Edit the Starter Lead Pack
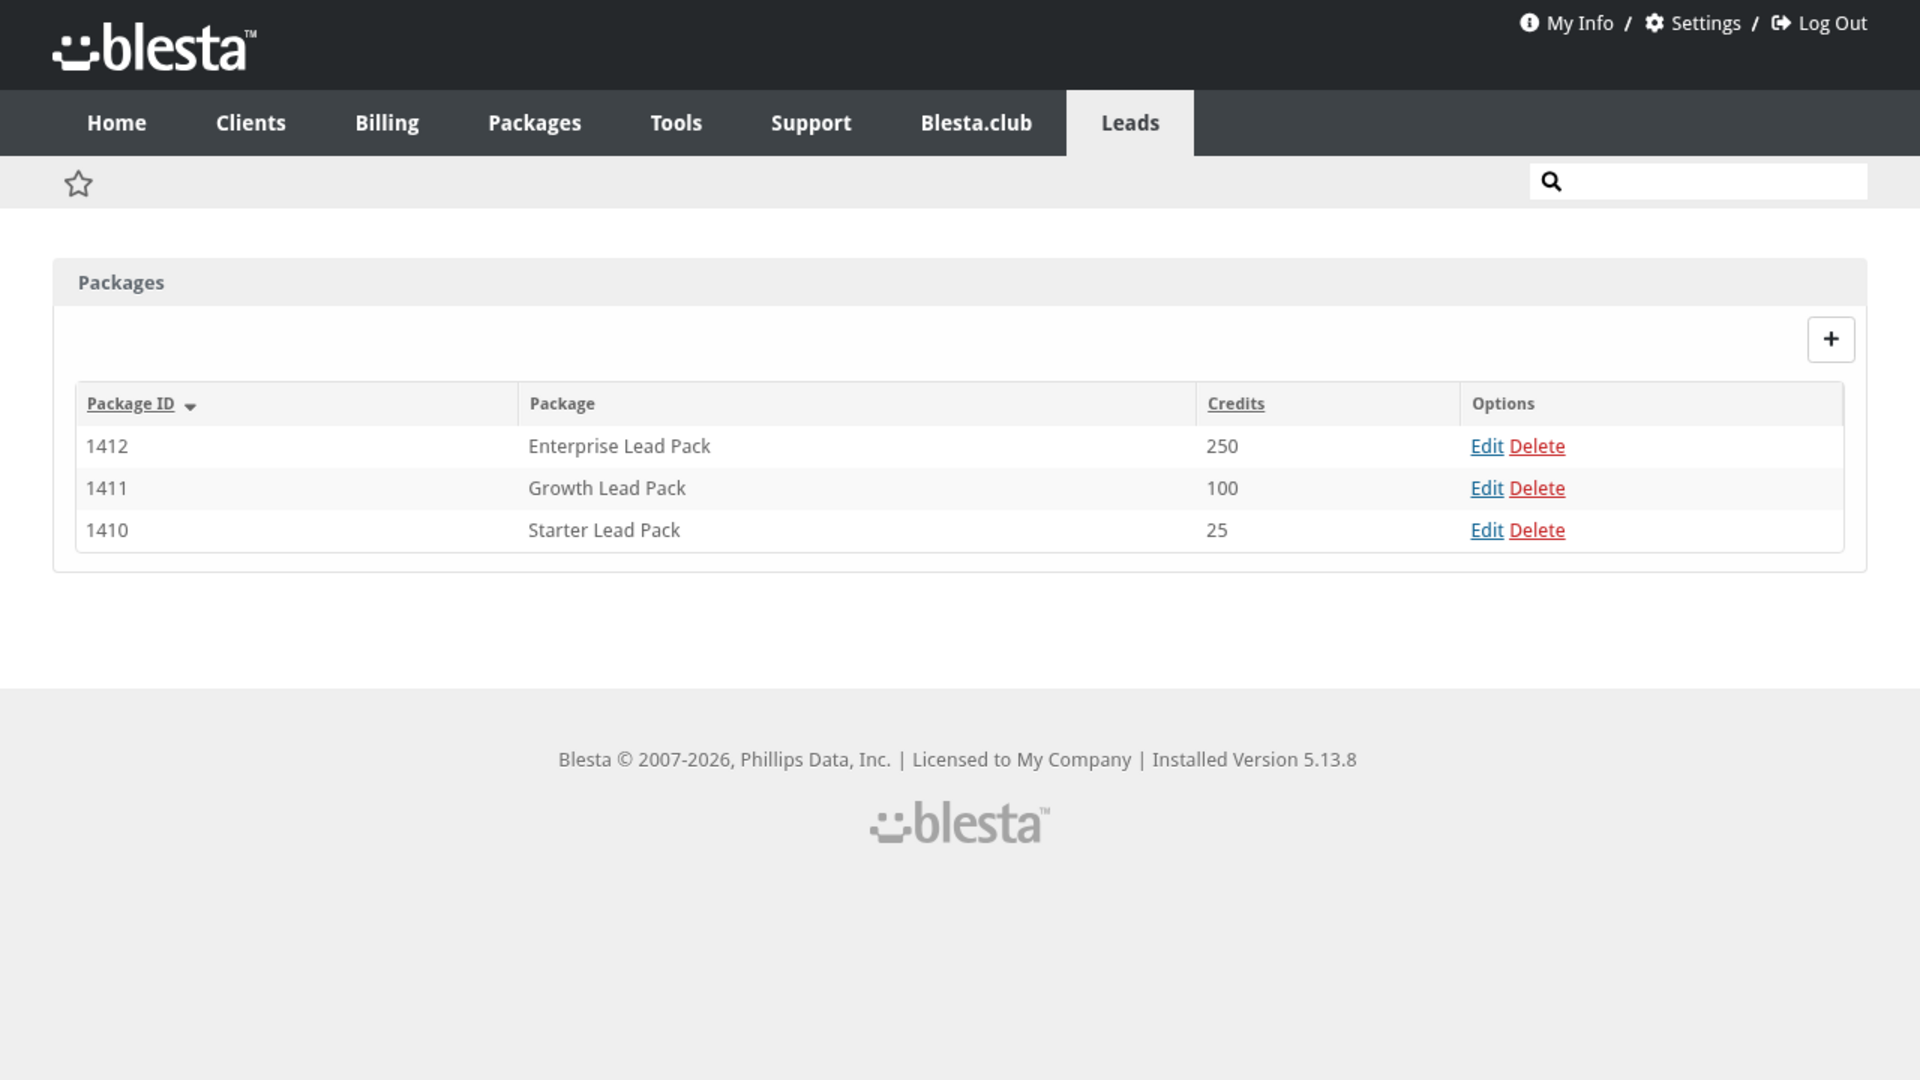This screenshot has height=1080, width=1920. pyautogui.click(x=1487, y=530)
